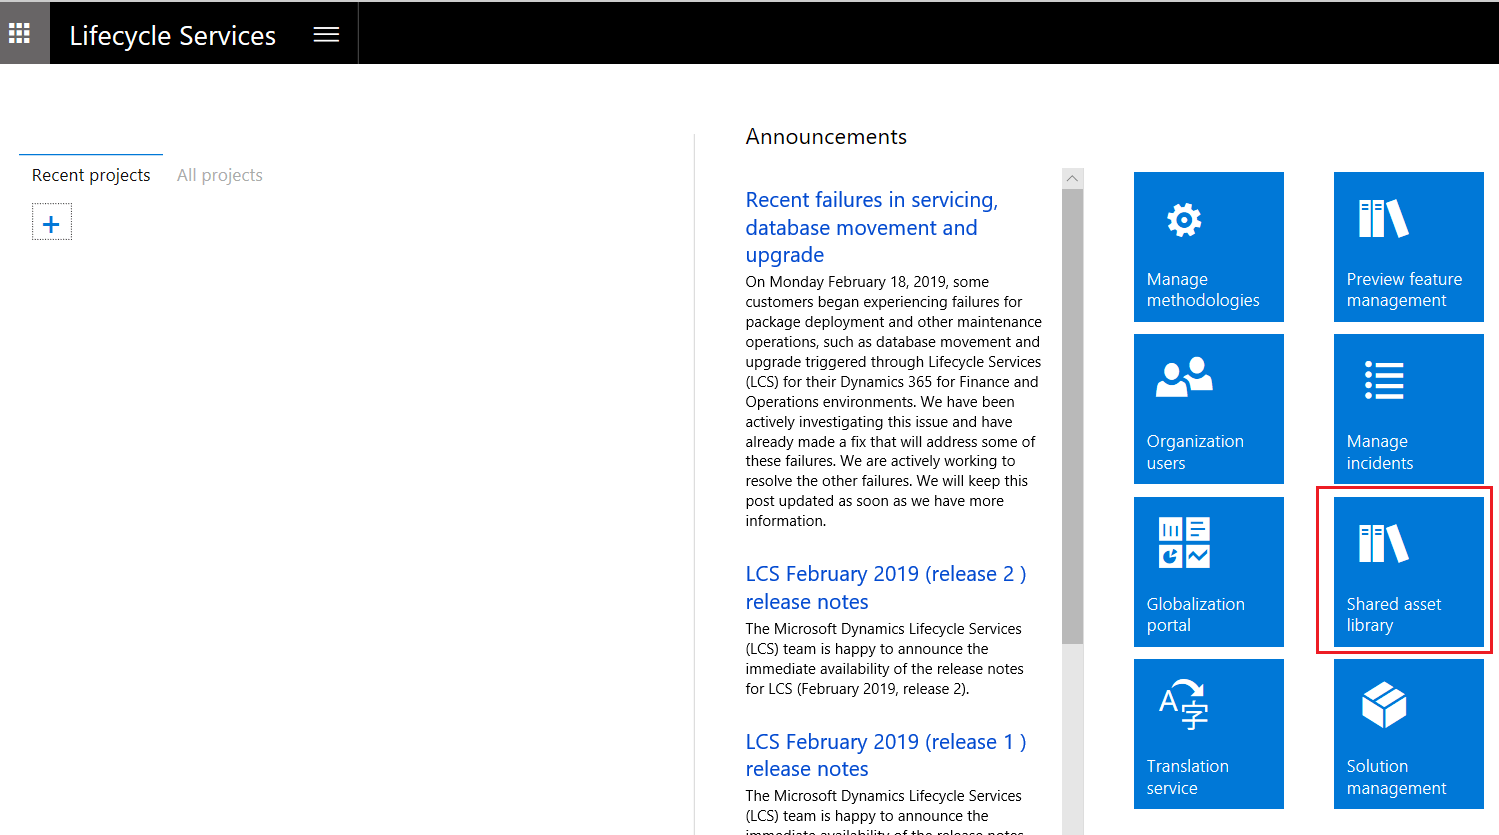Viewport: 1499px width, 835px height.
Task: Click the announcements scrollbar track below thumb
Action: 1072,740
